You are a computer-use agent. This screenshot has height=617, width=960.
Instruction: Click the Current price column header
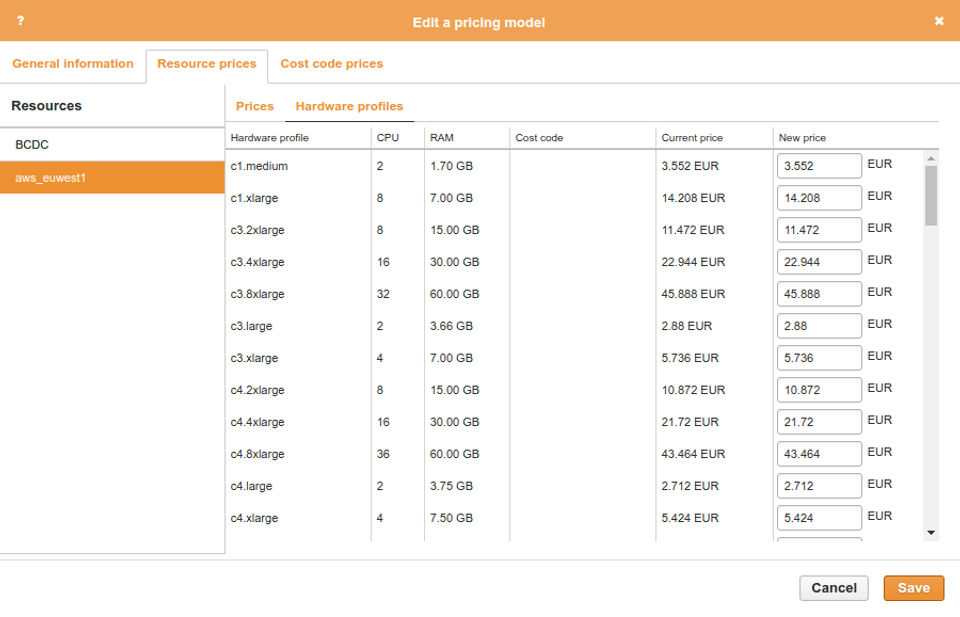click(x=692, y=138)
